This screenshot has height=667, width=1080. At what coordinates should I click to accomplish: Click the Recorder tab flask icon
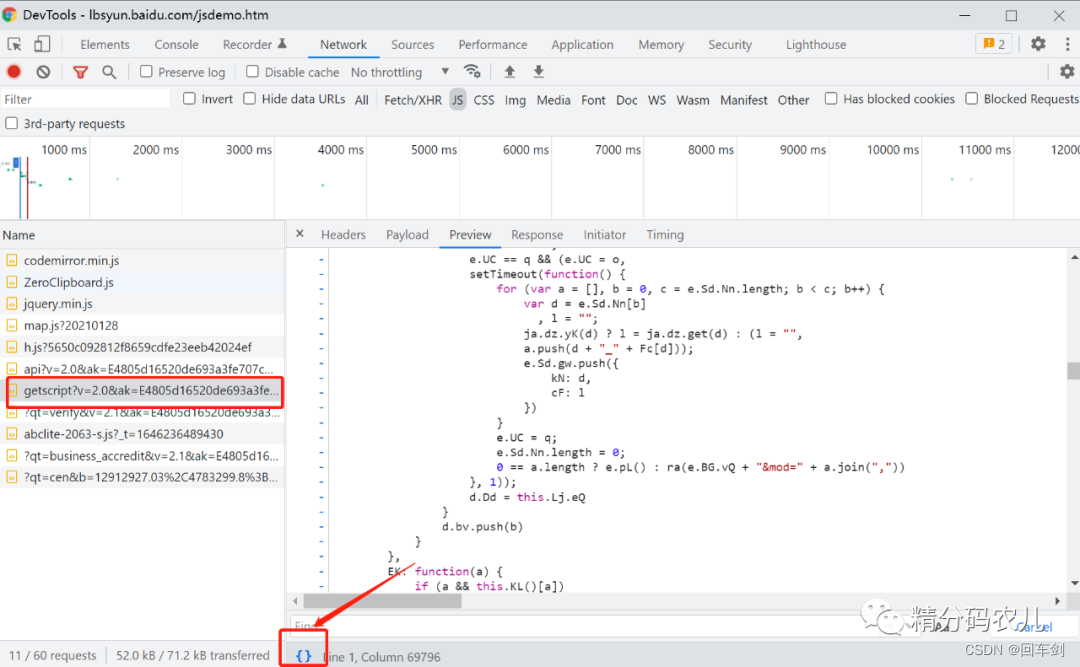pos(282,44)
